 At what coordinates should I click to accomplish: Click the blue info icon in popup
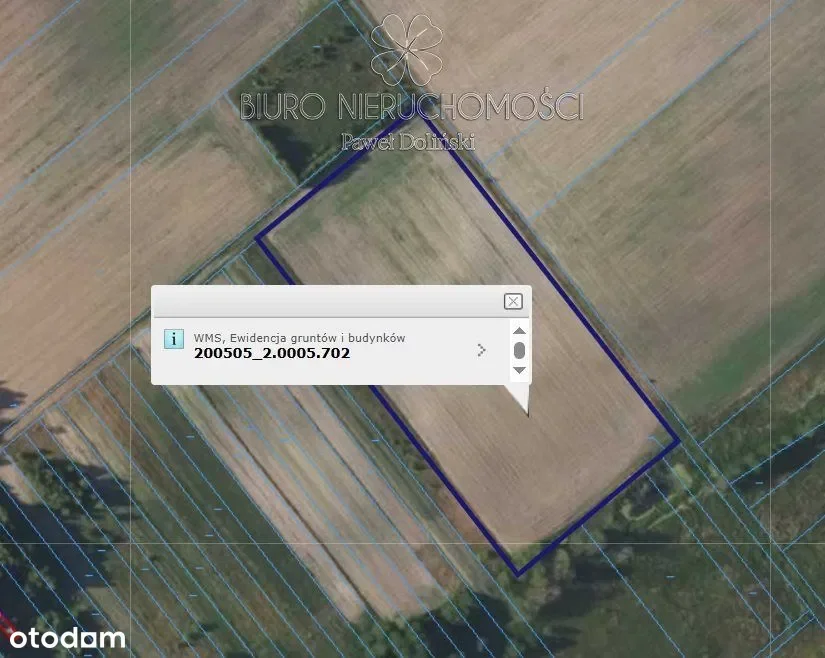(174, 339)
